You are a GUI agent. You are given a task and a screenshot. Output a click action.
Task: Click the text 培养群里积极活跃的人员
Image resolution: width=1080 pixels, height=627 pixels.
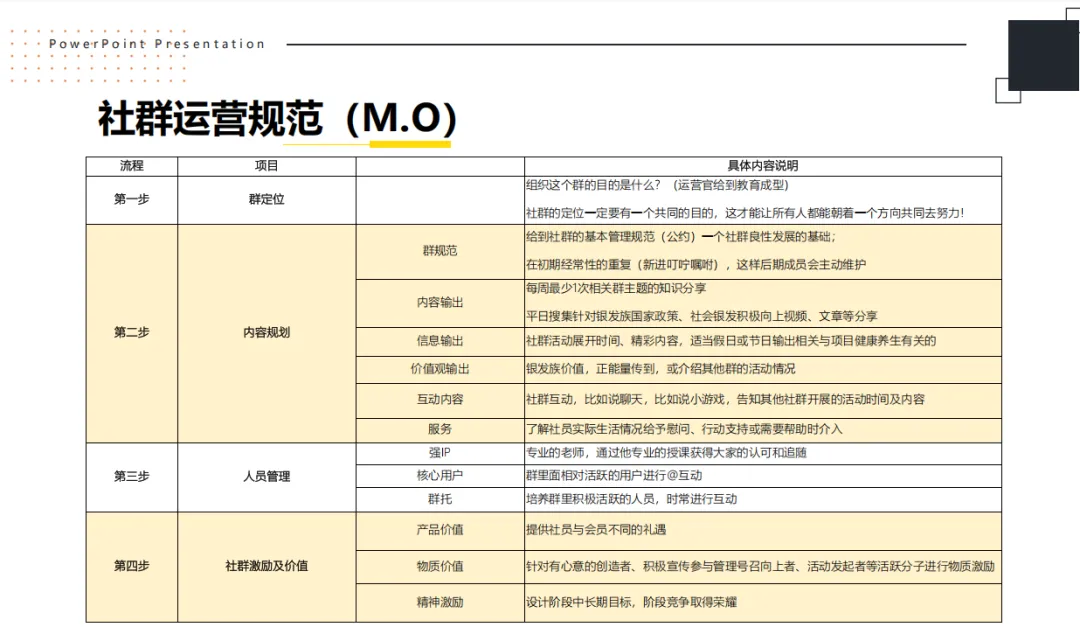click(632, 499)
